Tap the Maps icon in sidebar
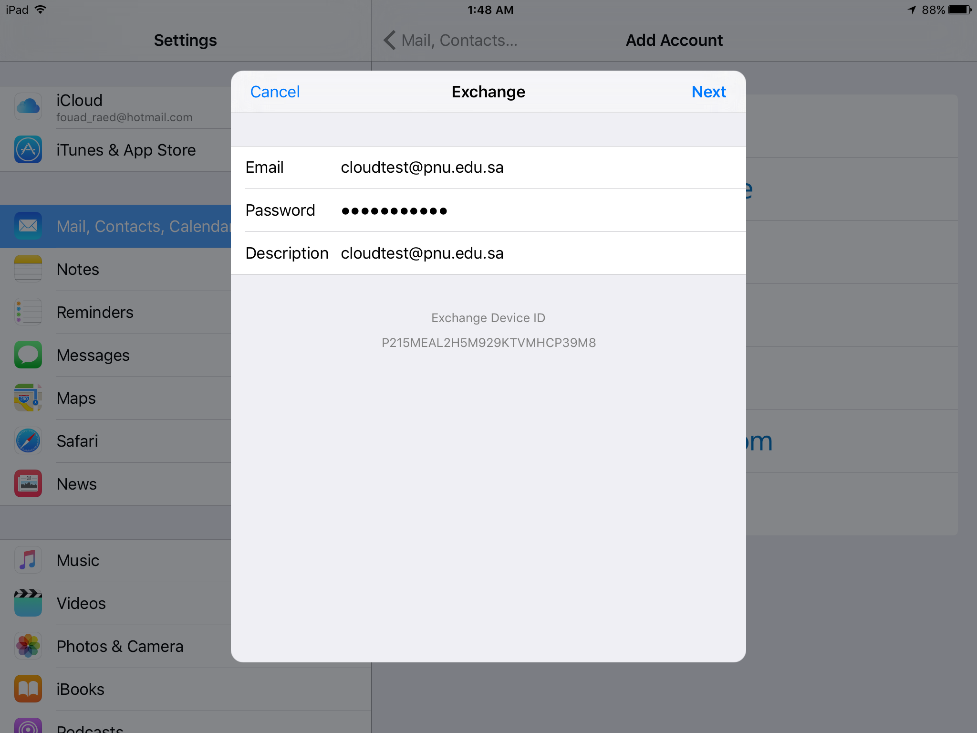 tap(28, 398)
